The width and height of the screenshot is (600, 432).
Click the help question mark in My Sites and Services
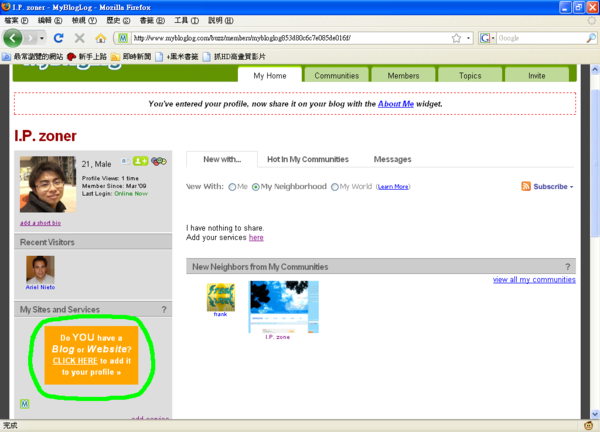pyautogui.click(x=164, y=310)
